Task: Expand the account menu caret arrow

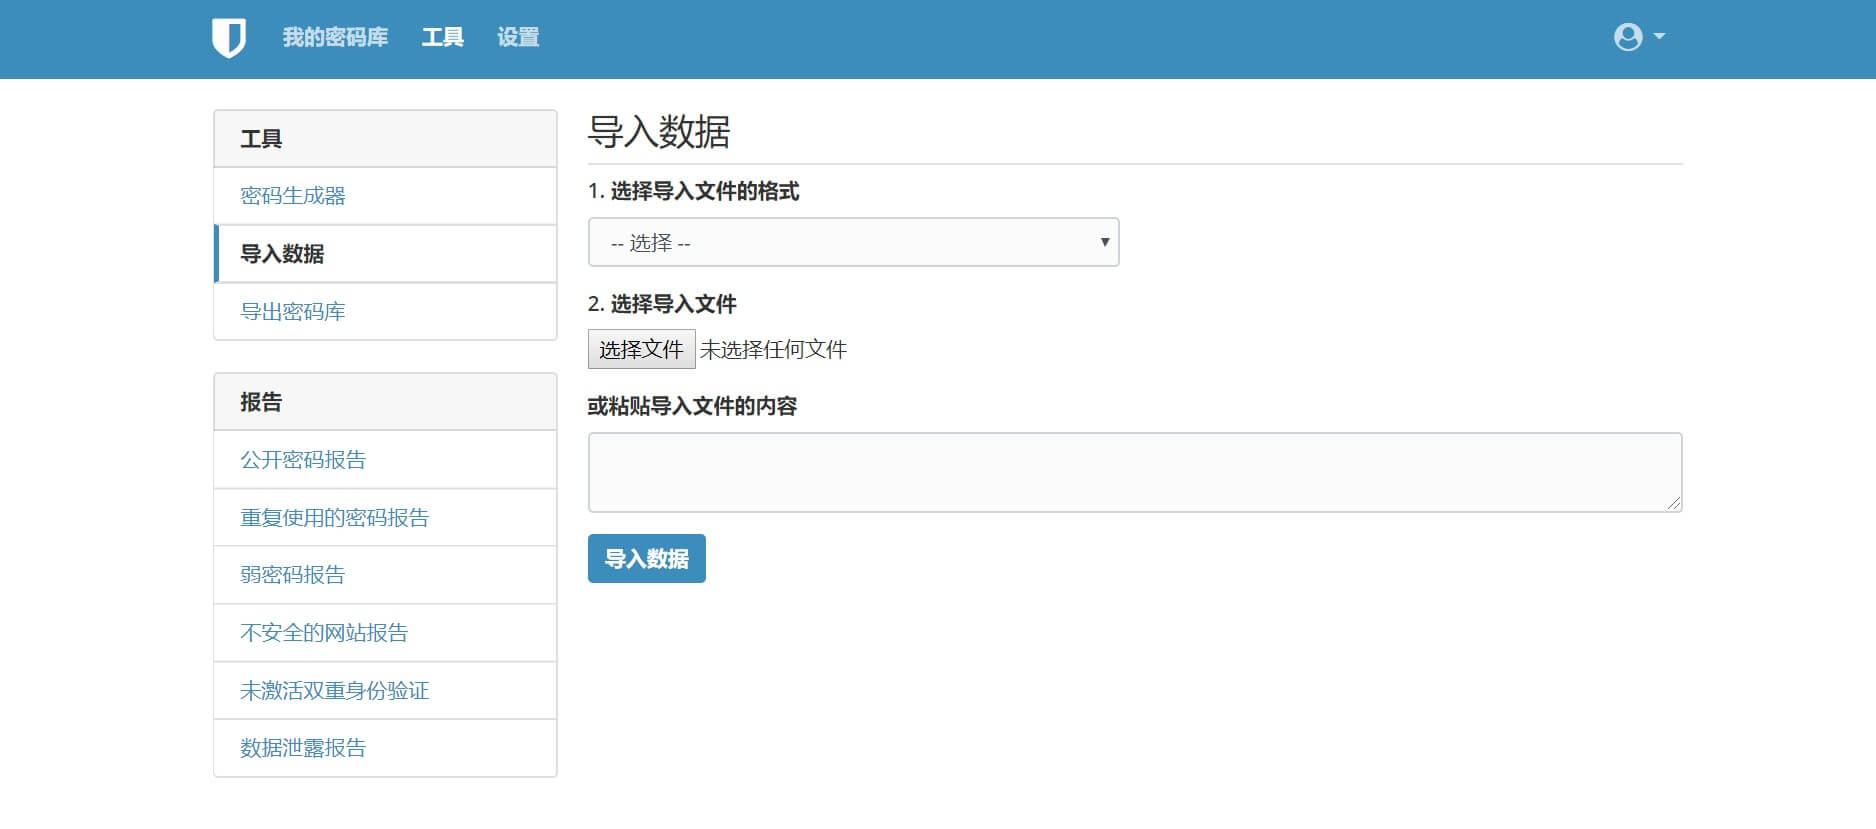Action: click(x=1660, y=36)
